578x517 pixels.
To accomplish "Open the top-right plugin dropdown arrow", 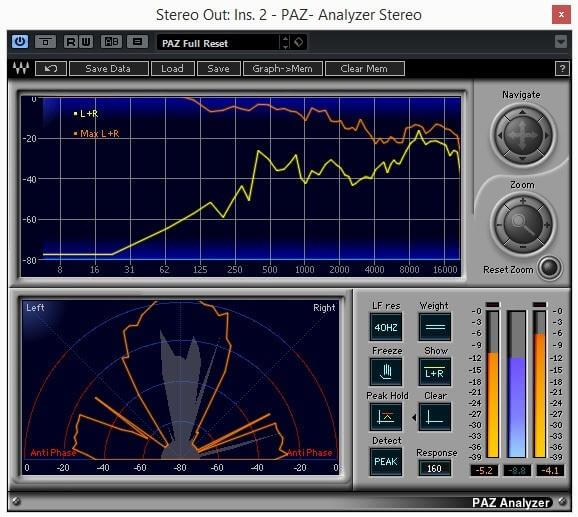I will (561, 42).
